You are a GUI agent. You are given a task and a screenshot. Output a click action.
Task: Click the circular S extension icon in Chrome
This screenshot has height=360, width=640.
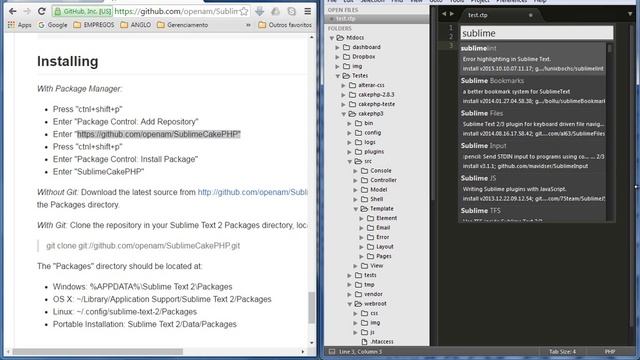pos(291,11)
